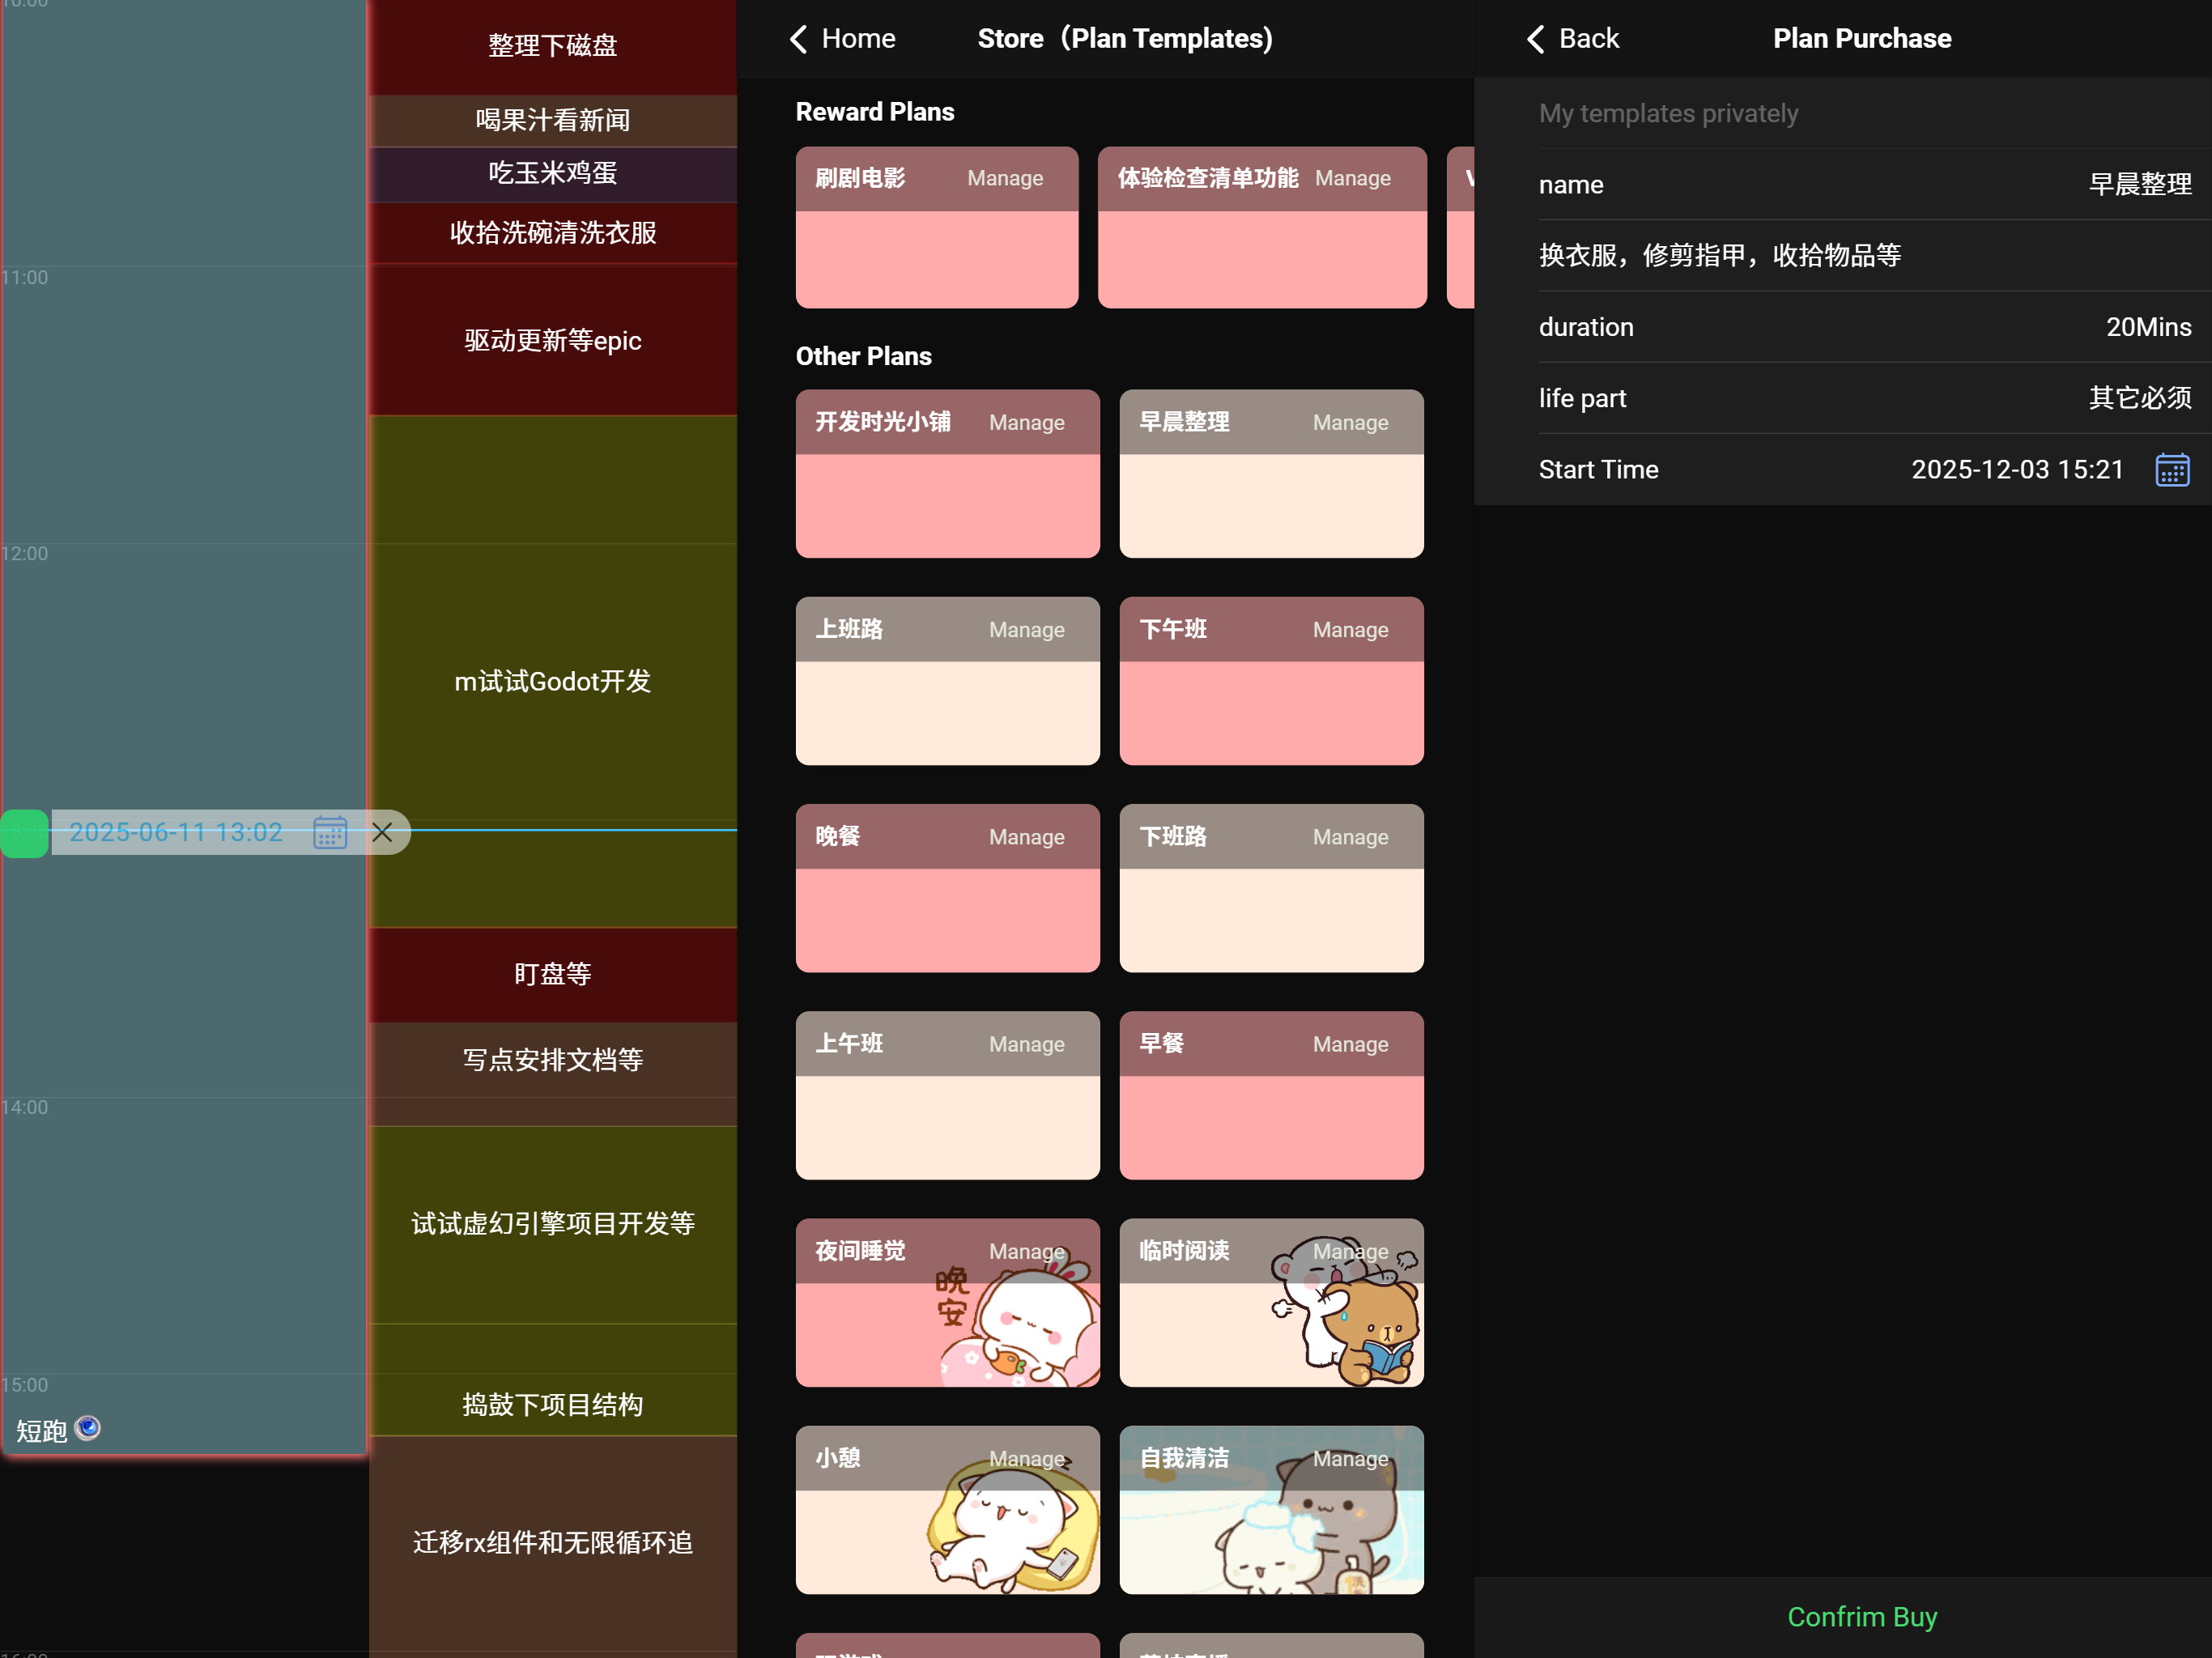Manage the 刷剧电影 reward plan
The image size is (2212, 1658).
pos(1005,178)
